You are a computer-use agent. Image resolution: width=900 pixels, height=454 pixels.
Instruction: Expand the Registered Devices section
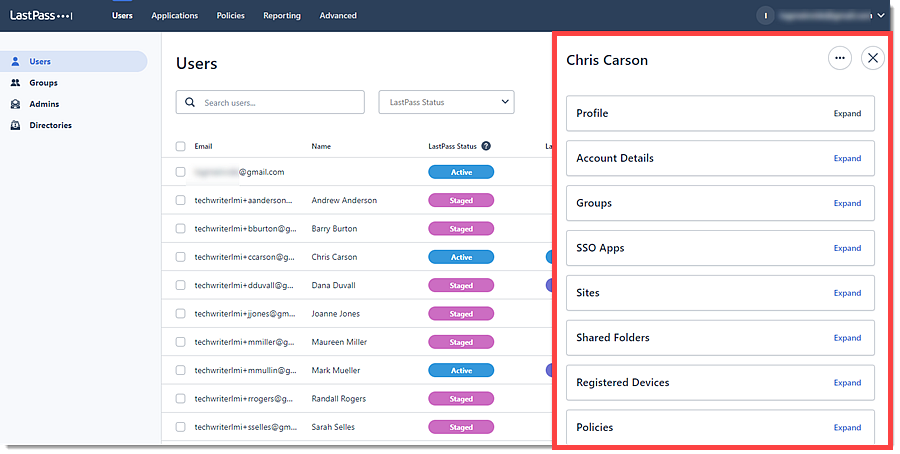click(847, 383)
